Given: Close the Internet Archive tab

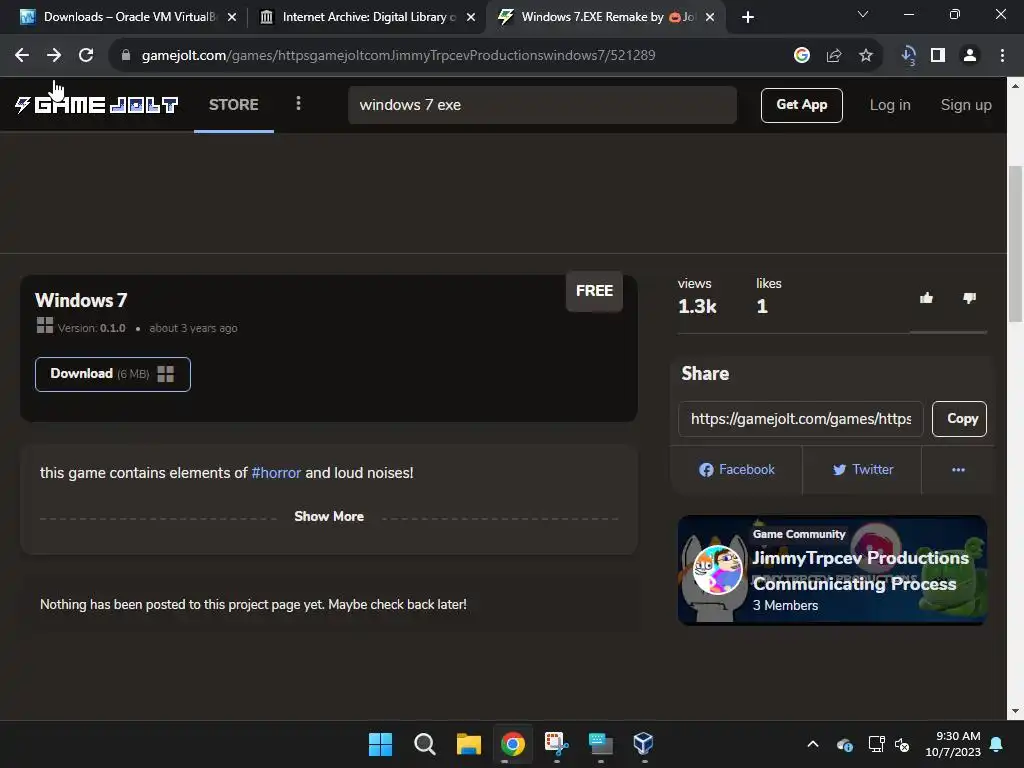Looking at the screenshot, I should pos(471,17).
